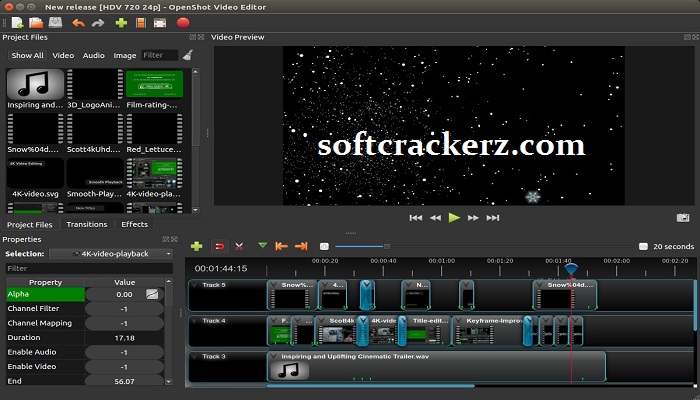Jump to the end of the preview
Image resolution: width=700 pixels, height=400 pixels.
click(x=493, y=218)
